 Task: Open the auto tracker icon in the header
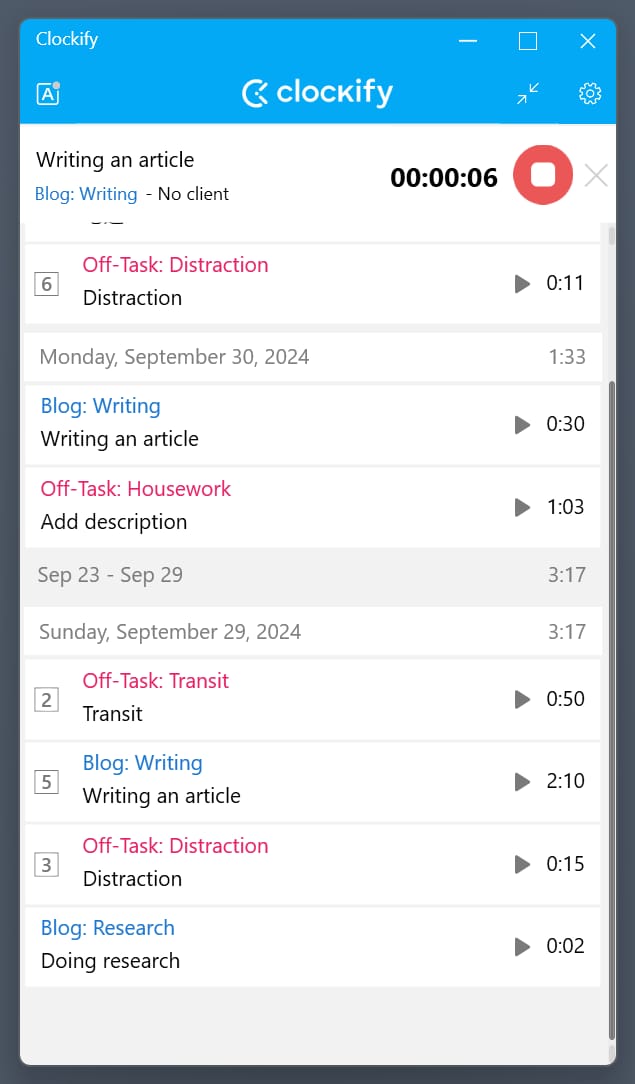coord(48,94)
